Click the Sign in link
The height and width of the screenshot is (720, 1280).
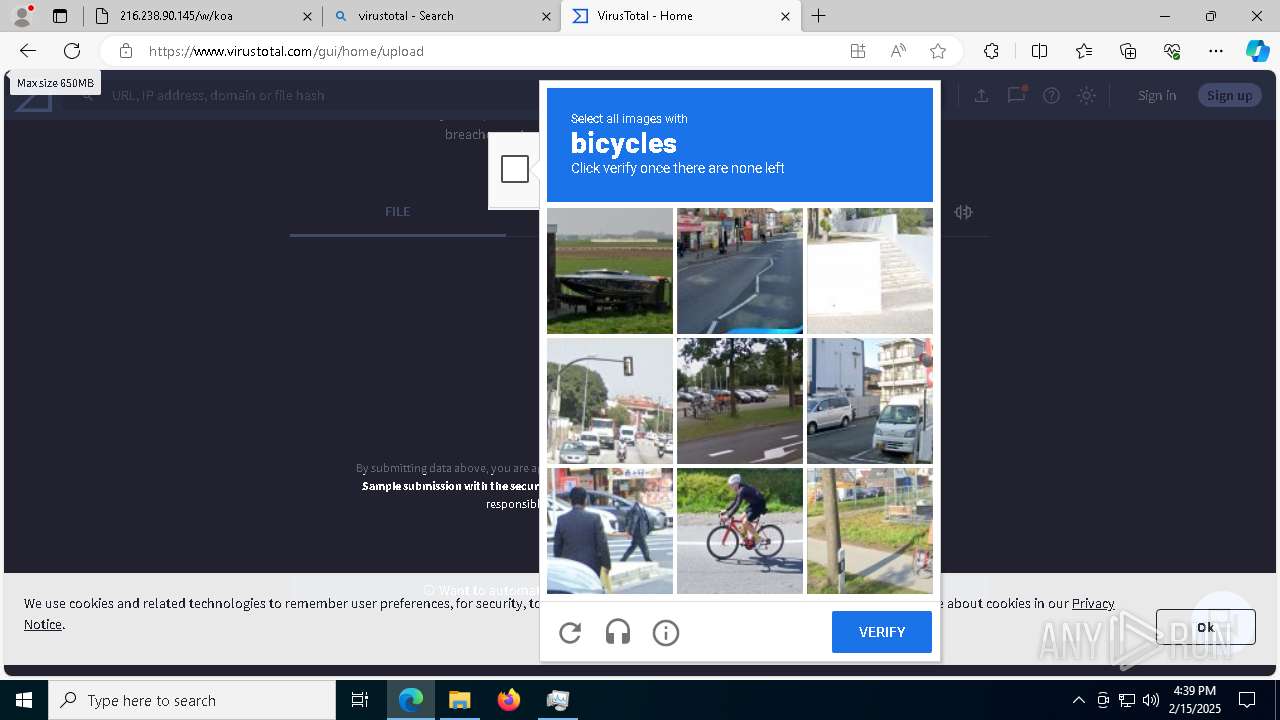point(1157,95)
